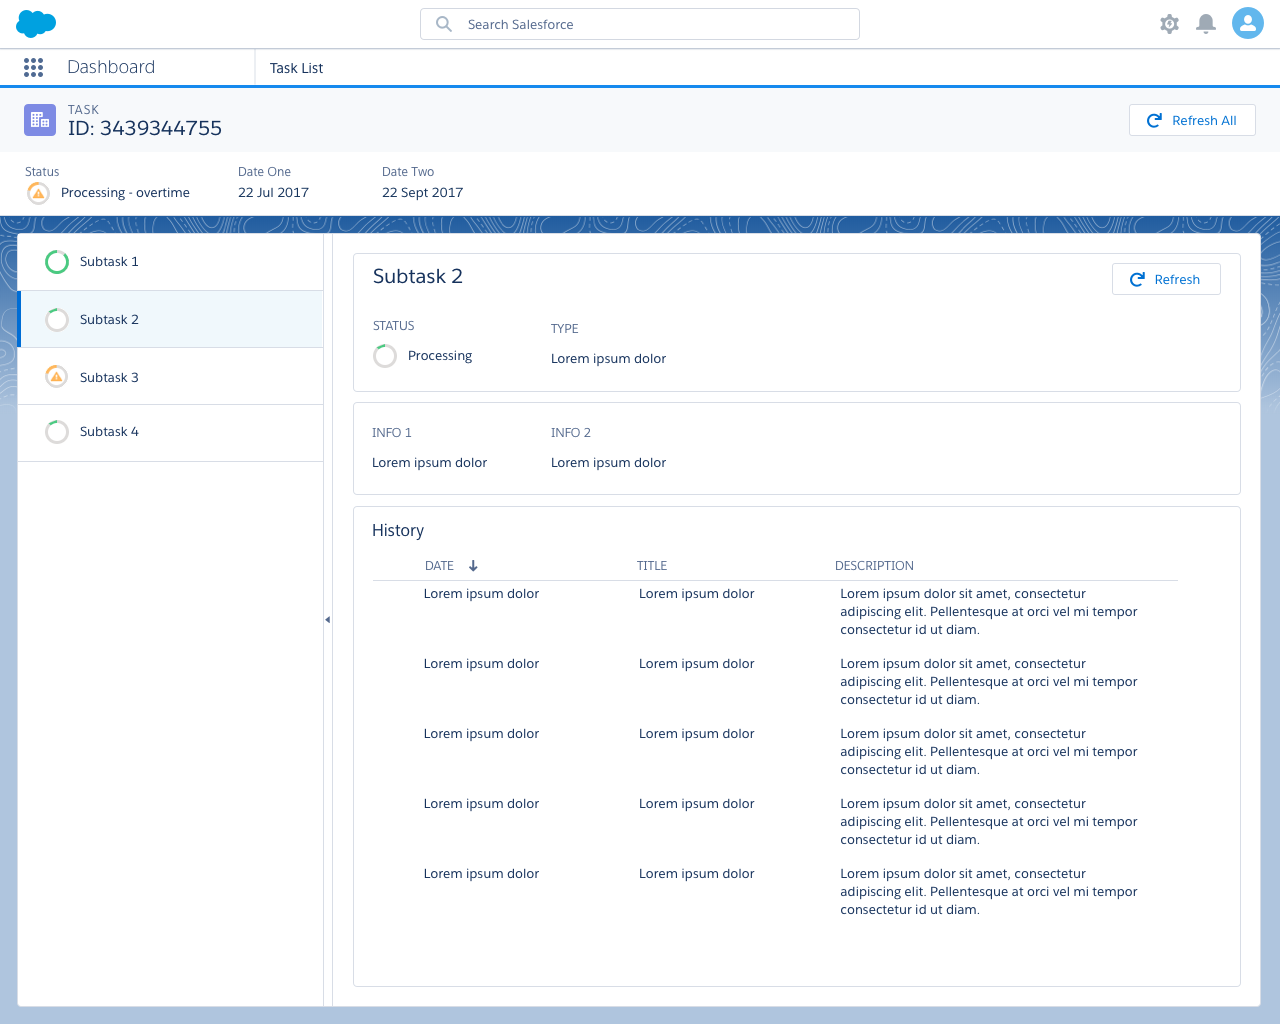Screen dimensions: 1280x1024
Task: Click Subtask 3 warning ring icon
Action: coord(57,377)
